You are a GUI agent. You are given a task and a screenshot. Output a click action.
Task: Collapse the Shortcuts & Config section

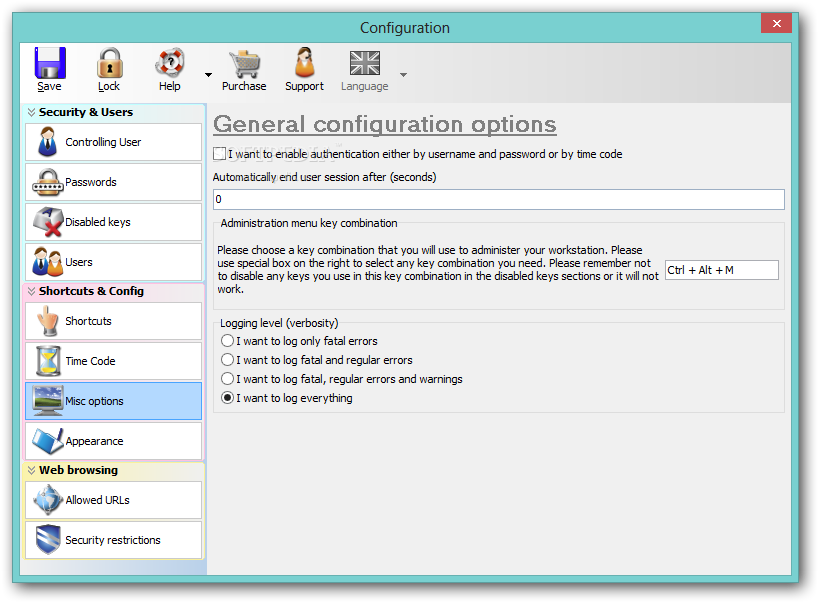click(x=31, y=291)
